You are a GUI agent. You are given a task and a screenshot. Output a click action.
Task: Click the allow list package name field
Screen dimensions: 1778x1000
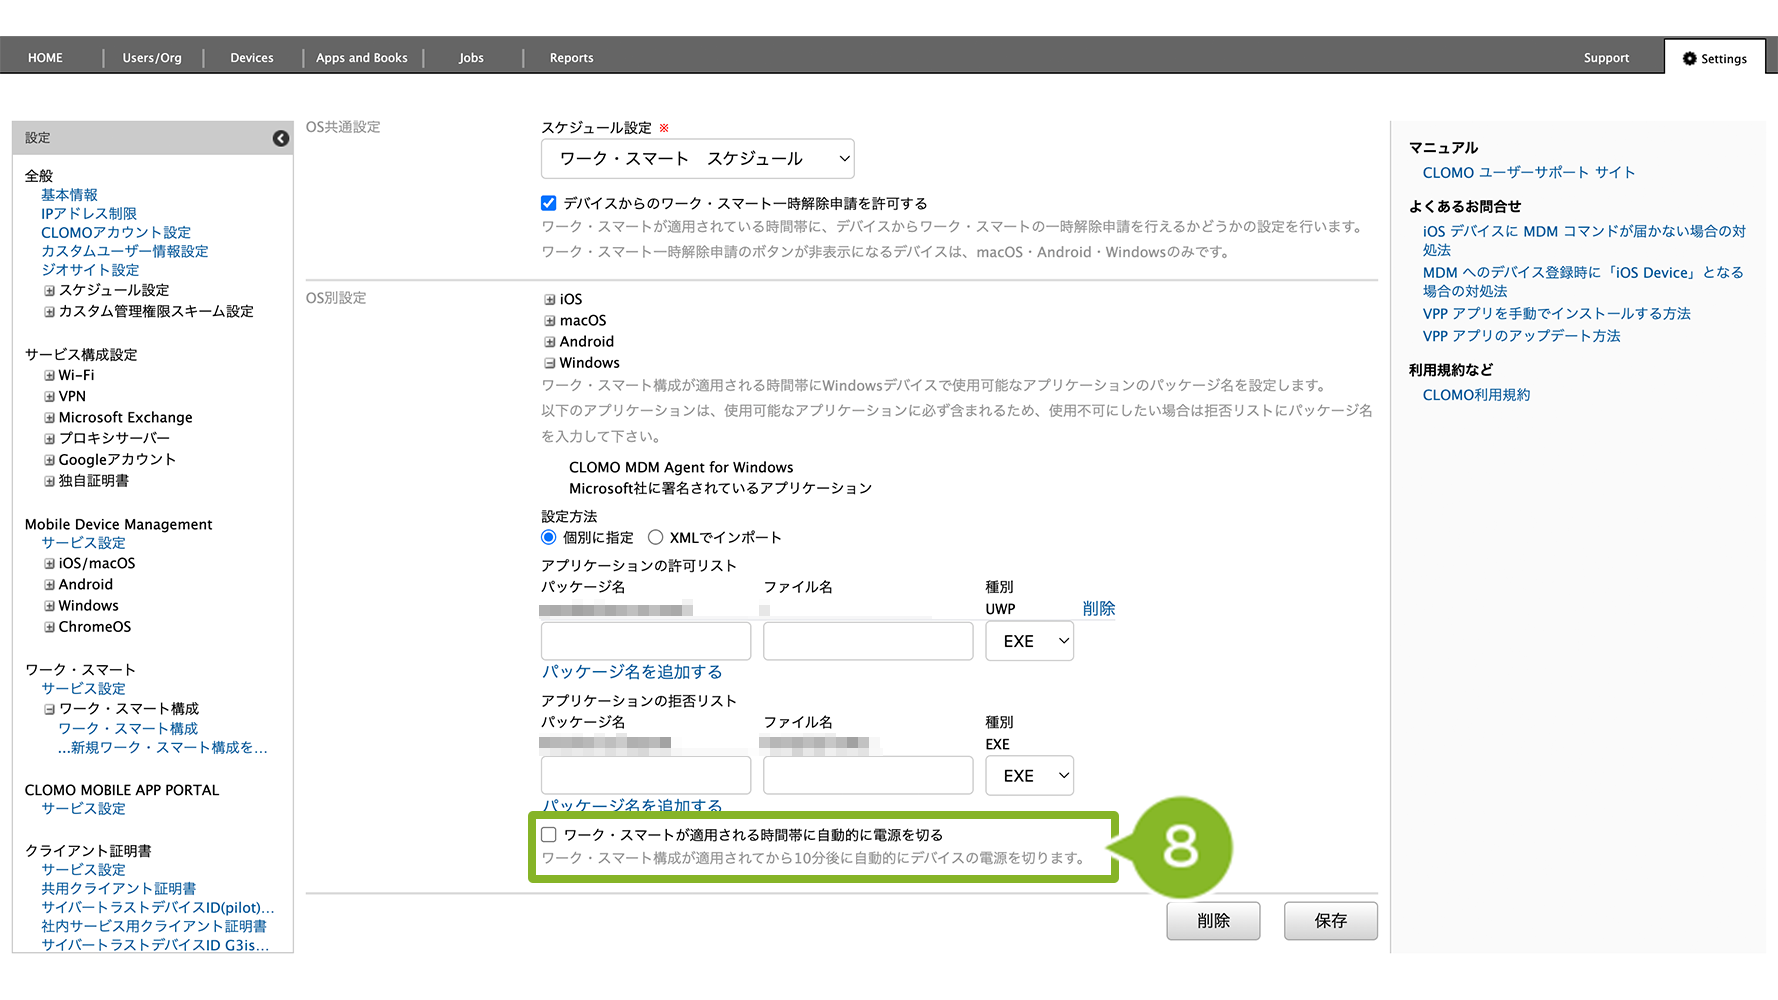point(645,641)
